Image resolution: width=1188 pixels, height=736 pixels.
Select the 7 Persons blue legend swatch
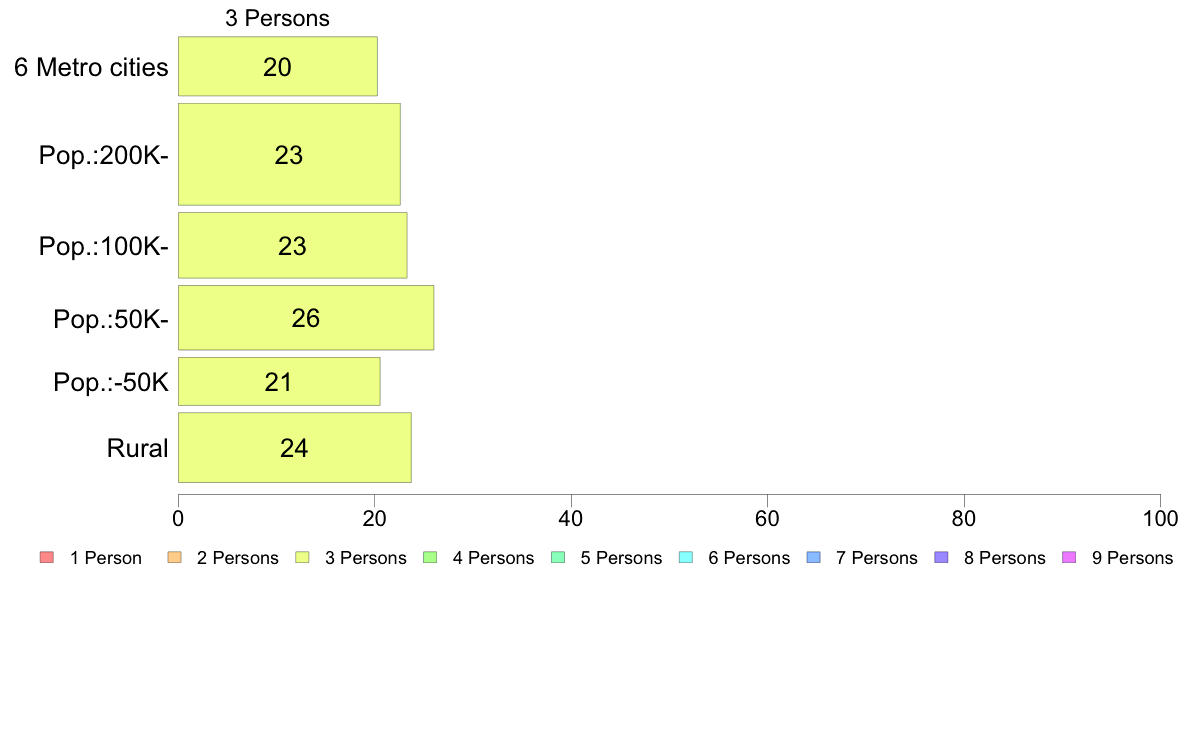point(812,558)
